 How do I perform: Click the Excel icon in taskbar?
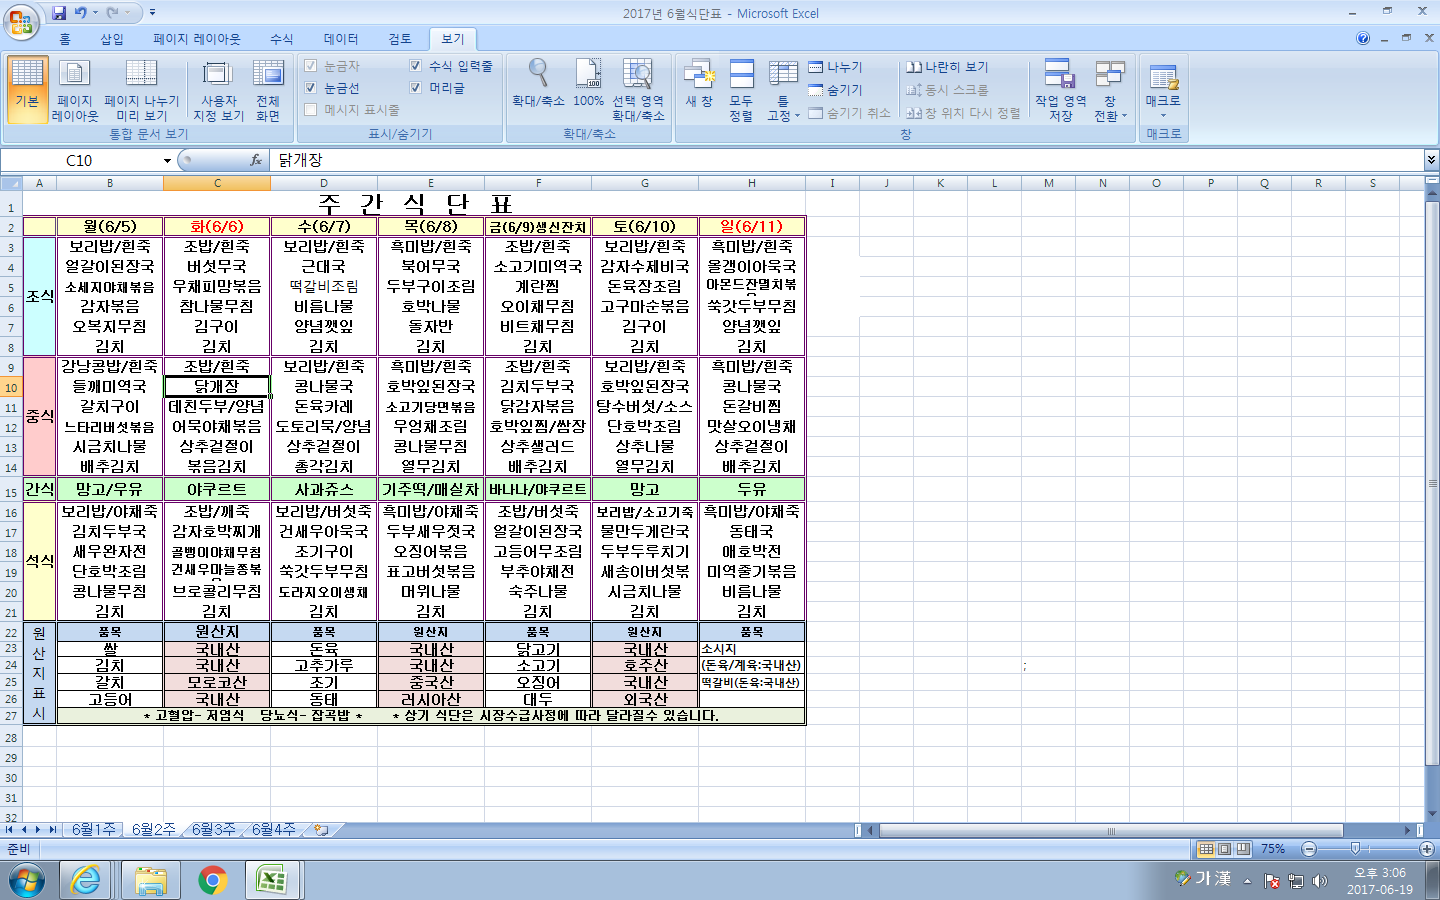(x=272, y=880)
